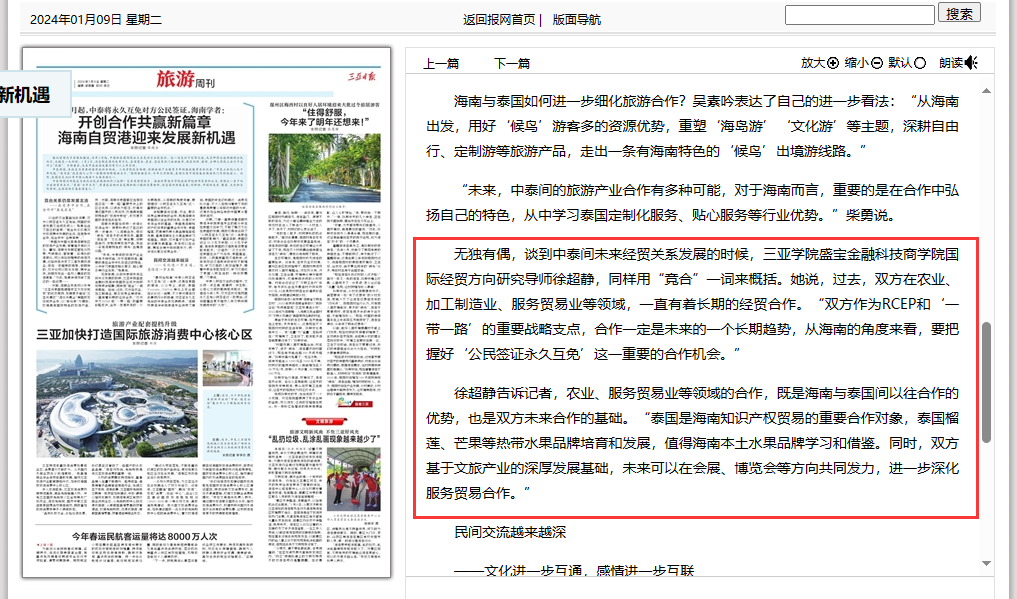Viewport: 1017px width, 599px height.
Task: Go to previous article 上一篇
Action: coord(441,63)
